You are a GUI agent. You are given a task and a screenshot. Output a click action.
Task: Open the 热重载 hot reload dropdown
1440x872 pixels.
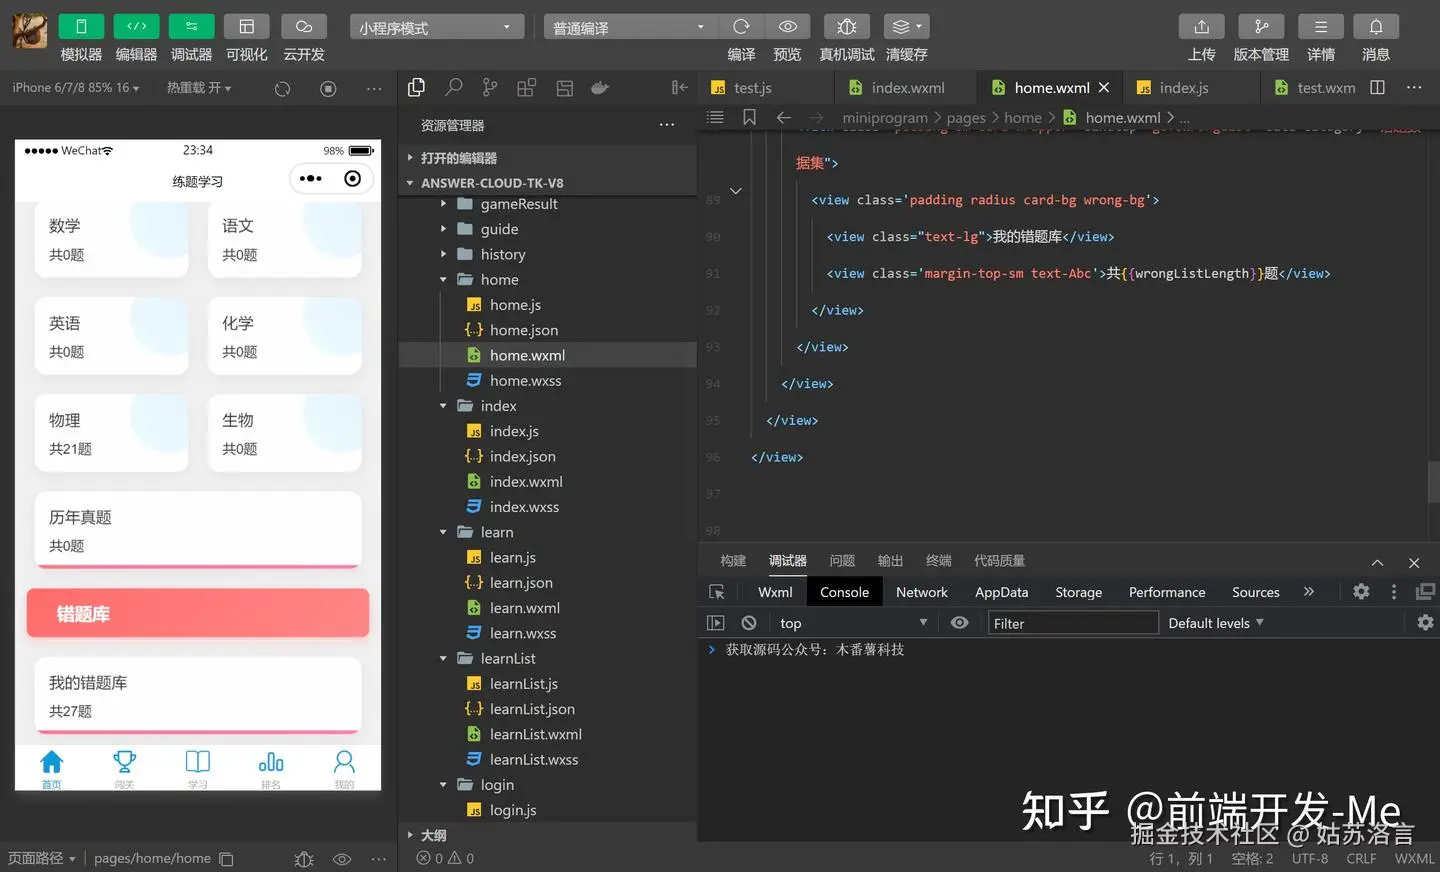[199, 88]
